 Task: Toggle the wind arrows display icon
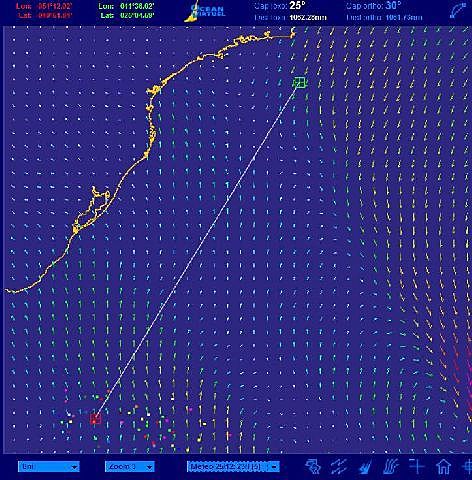pyautogui.click(x=339, y=466)
